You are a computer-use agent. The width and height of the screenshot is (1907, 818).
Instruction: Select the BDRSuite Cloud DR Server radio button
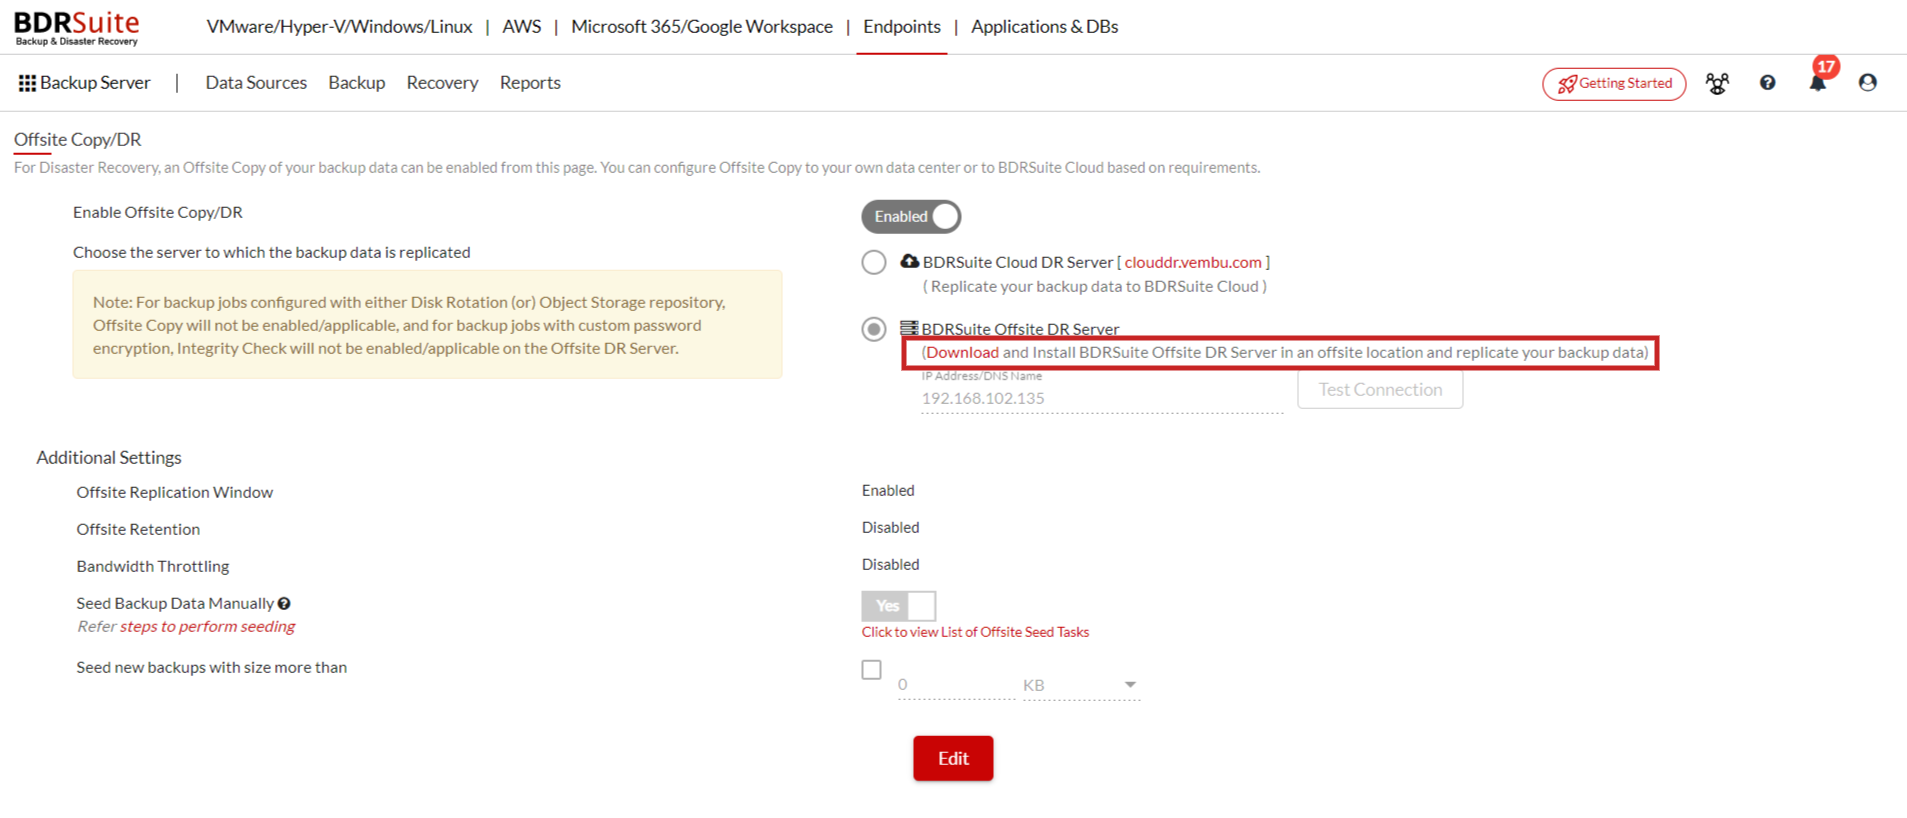tap(874, 262)
